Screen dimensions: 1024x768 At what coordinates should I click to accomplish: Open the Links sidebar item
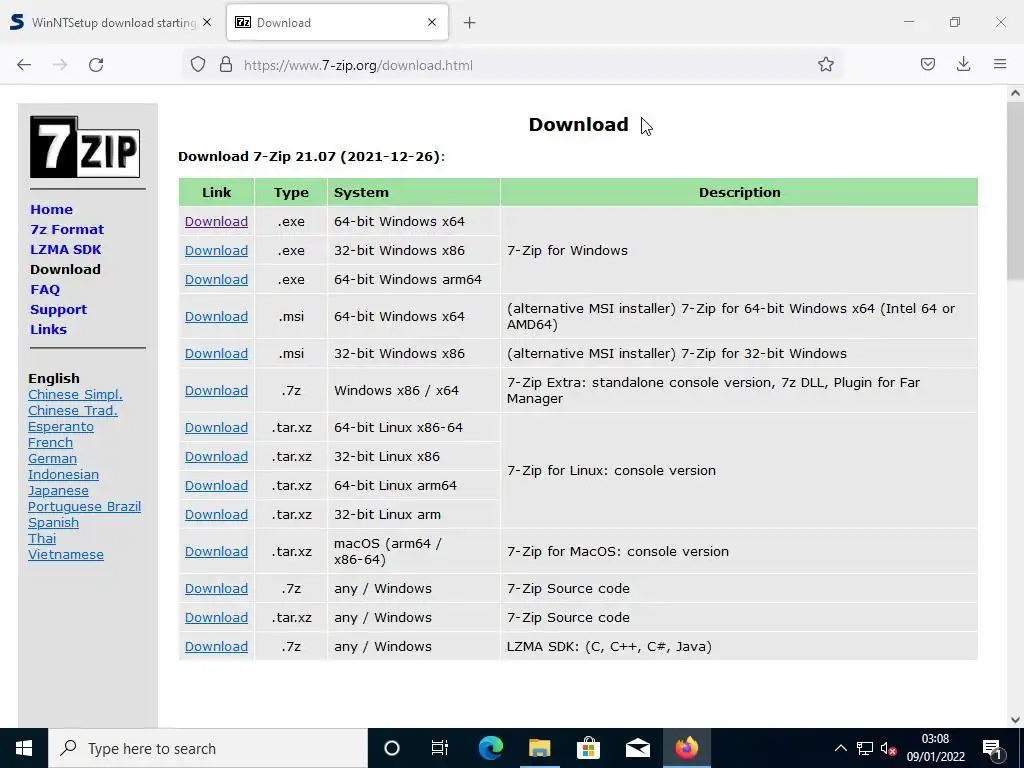[x=48, y=330]
